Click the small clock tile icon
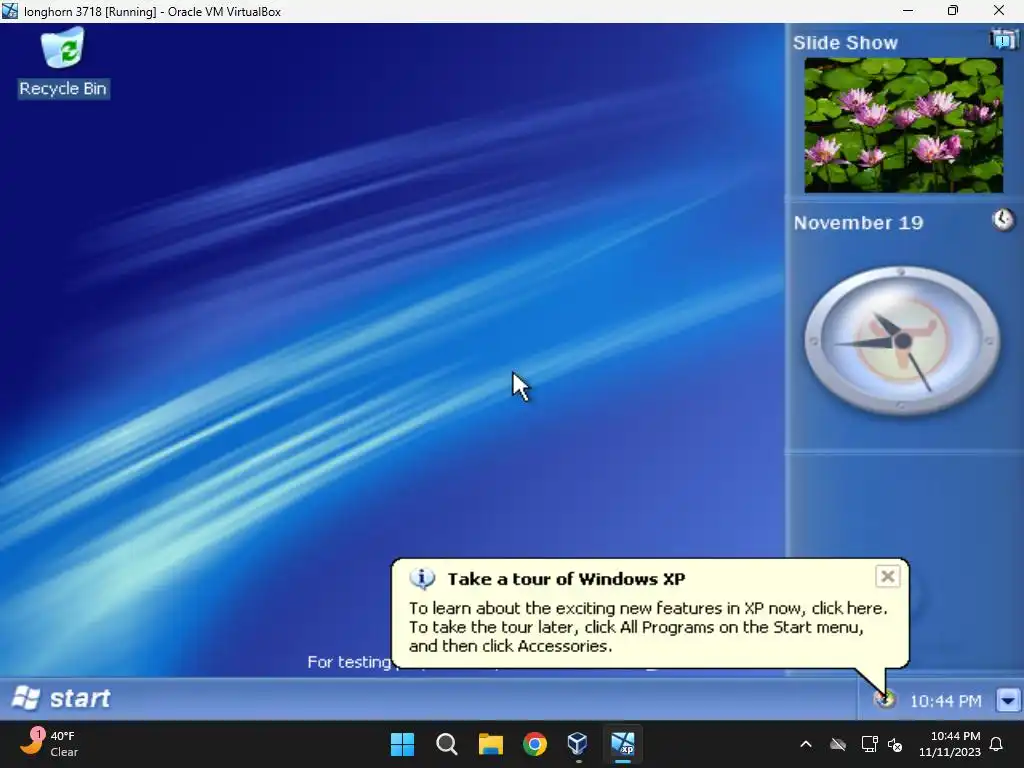The image size is (1024, 768). coord(1003,219)
